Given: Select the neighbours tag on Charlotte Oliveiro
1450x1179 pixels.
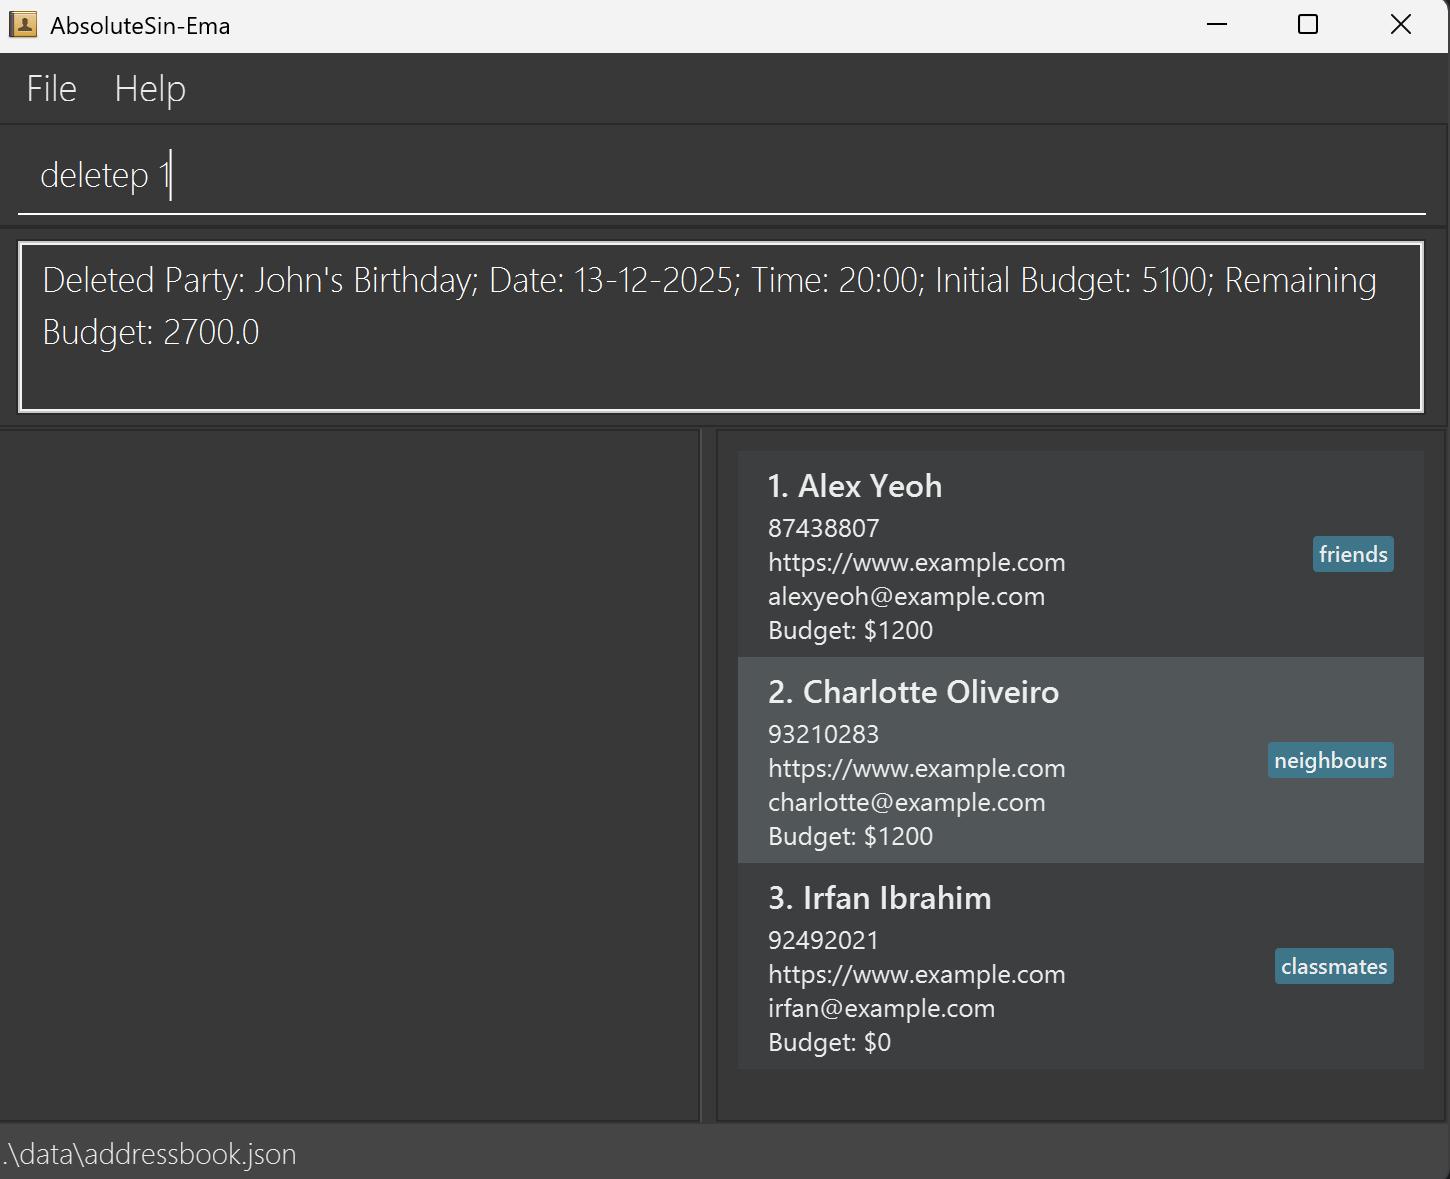Looking at the screenshot, I should (x=1330, y=759).
